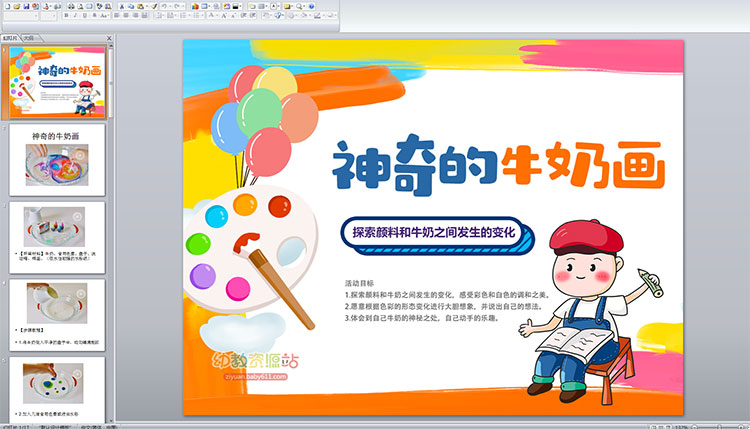Viewport: 750px width, 429px height.
Task: Click the Text box A icon
Action: pyautogui.click(x=273, y=6)
